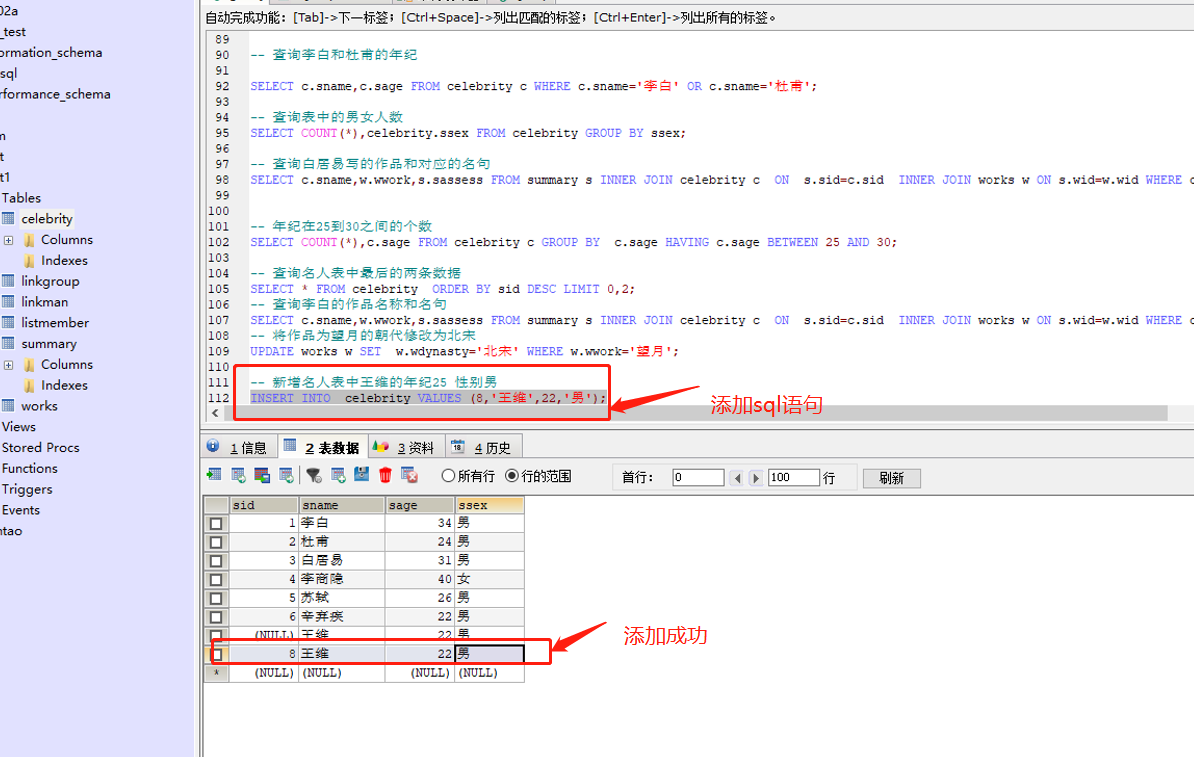The height and width of the screenshot is (757, 1194).
Task: Click the sname cell 李商隐
Action: [341, 580]
